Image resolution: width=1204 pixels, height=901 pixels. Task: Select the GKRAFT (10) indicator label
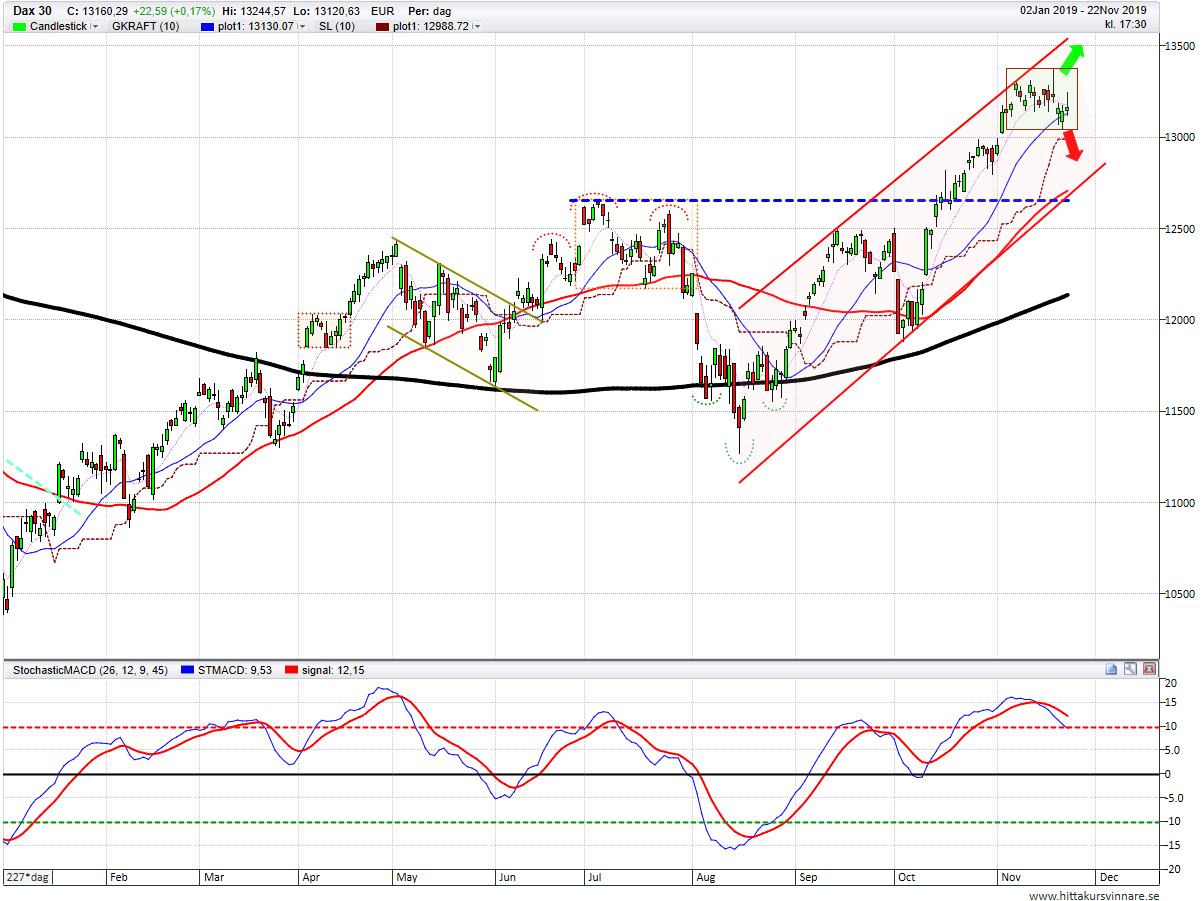(145, 26)
